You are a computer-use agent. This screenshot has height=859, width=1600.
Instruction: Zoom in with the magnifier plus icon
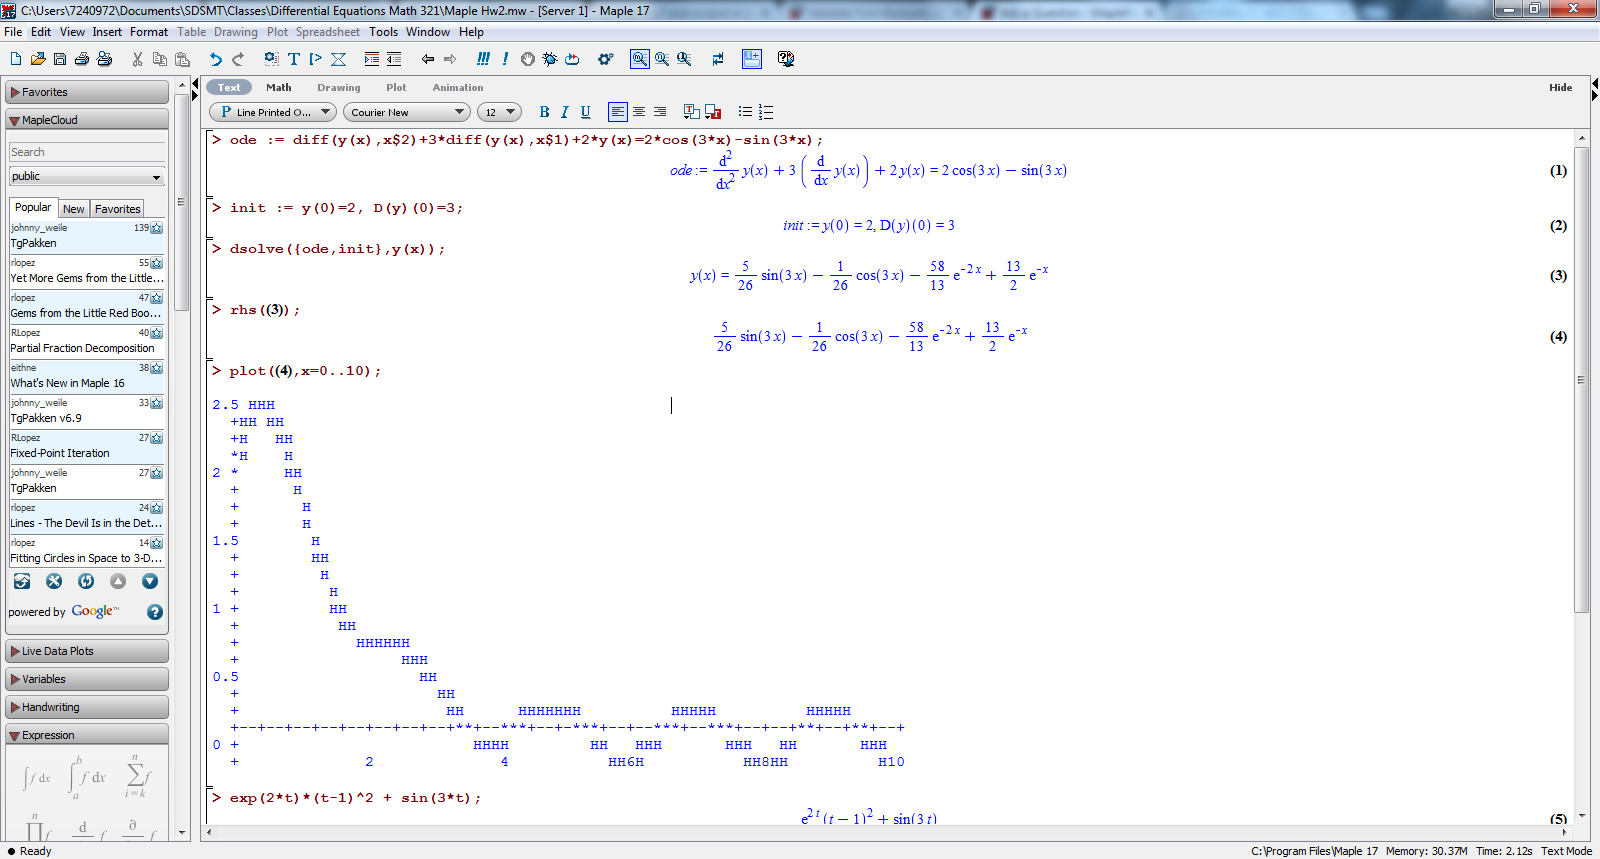[662, 59]
